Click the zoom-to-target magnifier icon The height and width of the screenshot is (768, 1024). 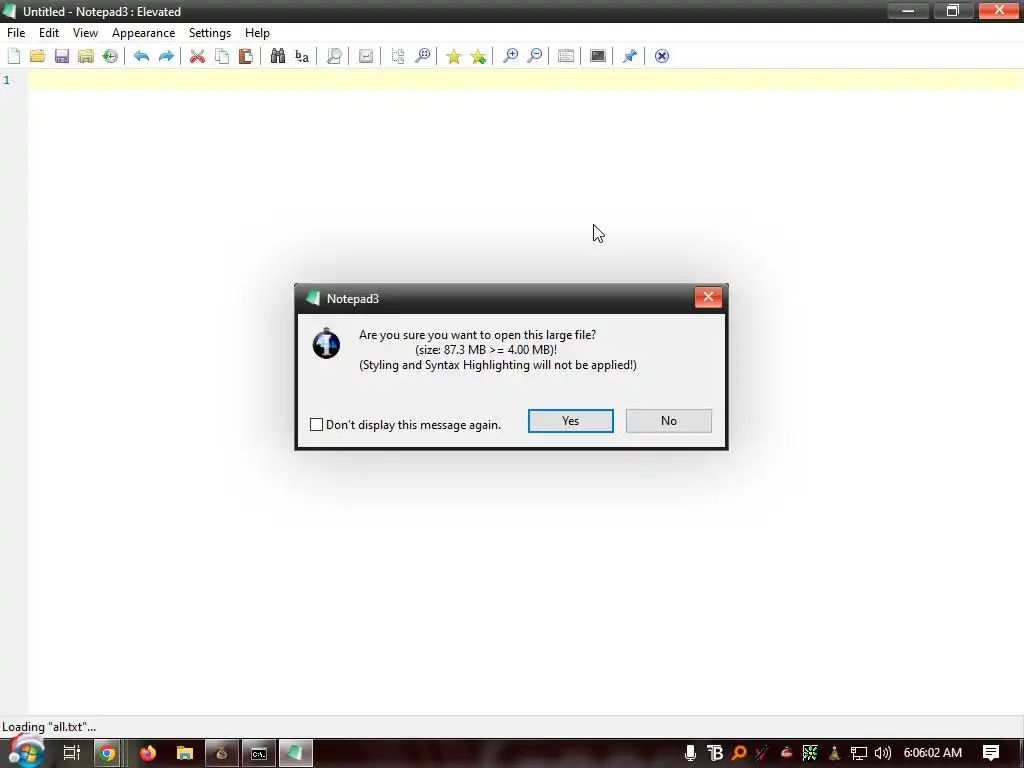(x=423, y=56)
